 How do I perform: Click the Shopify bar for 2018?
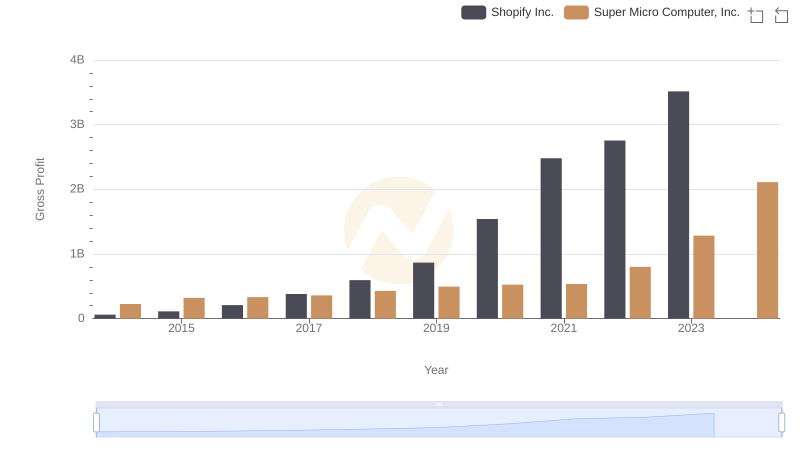point(360,299)
